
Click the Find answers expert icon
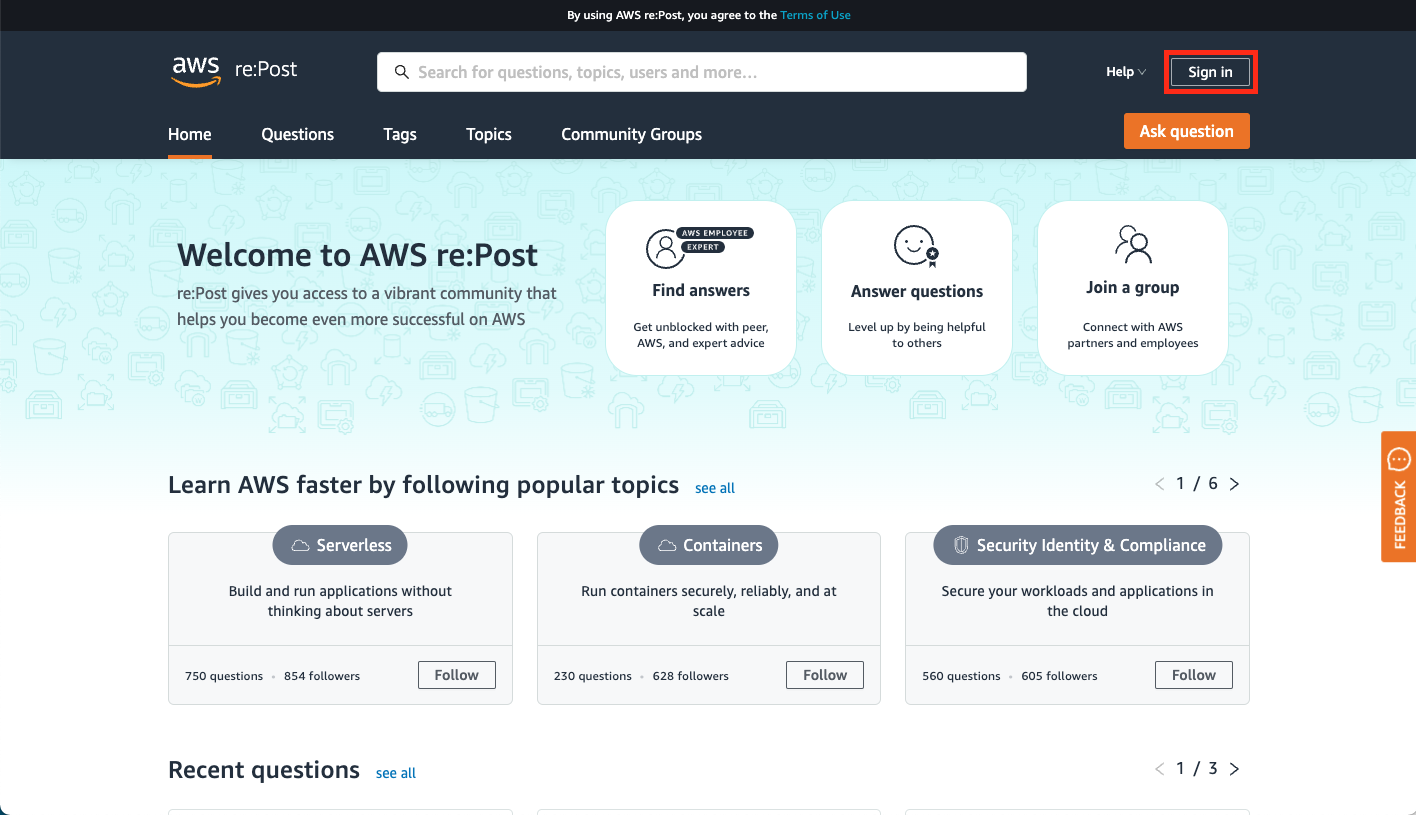click(700, 247)
